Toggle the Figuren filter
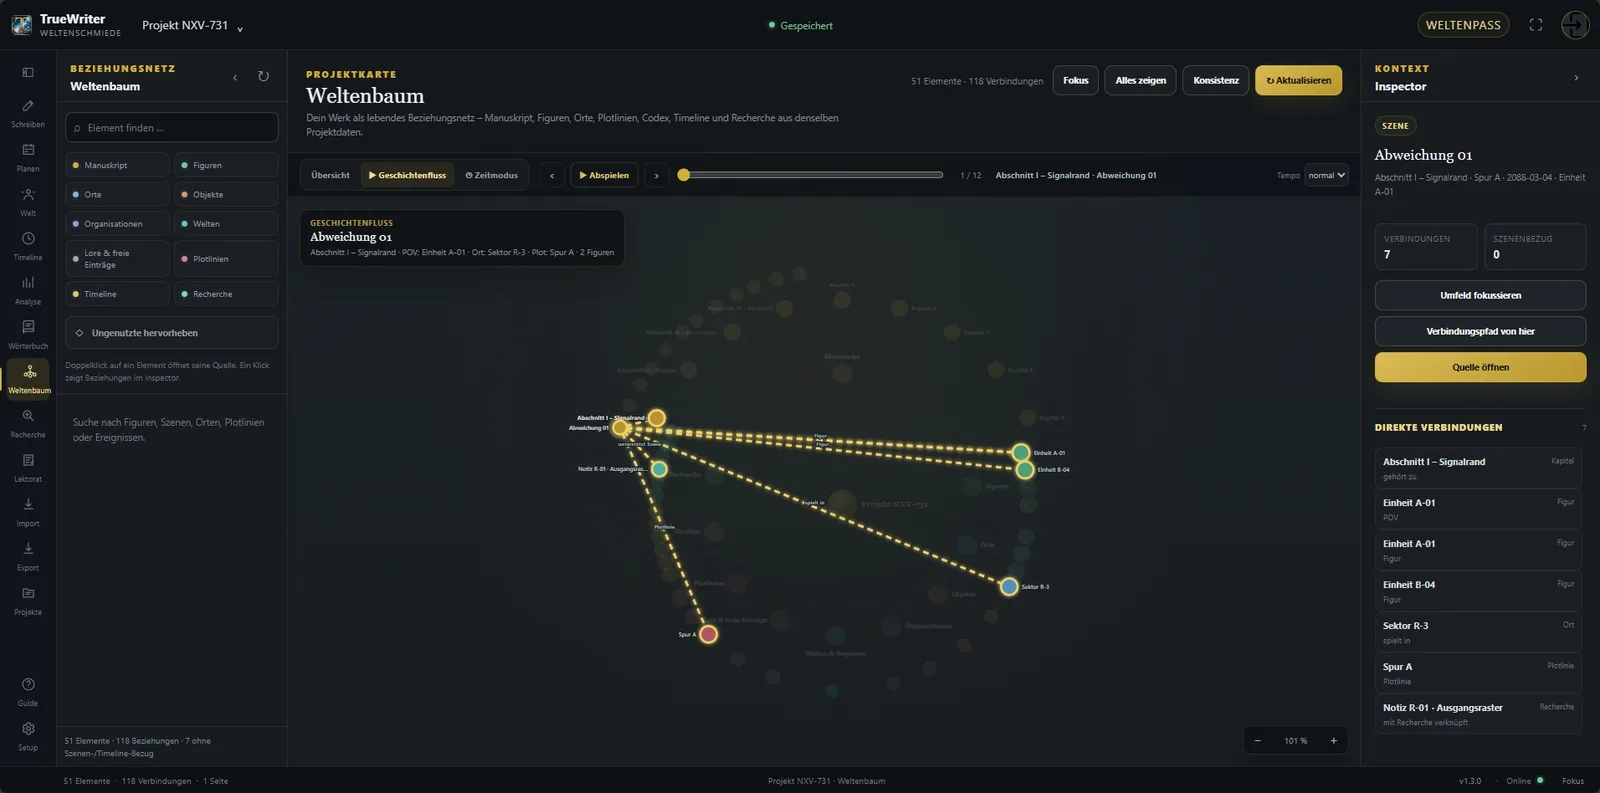Viewport: 1600px width, 793px height. tap(226, 165)
